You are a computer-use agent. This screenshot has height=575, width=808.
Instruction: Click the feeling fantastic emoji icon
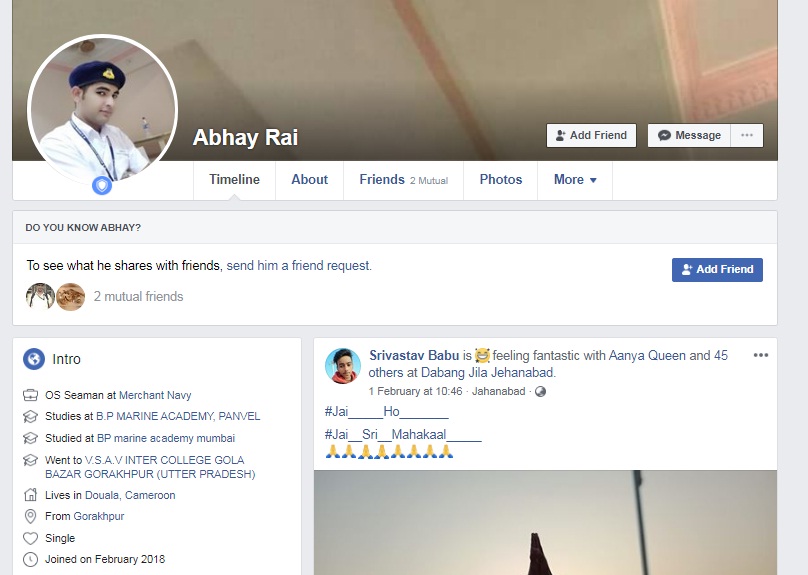click(482, 356)
